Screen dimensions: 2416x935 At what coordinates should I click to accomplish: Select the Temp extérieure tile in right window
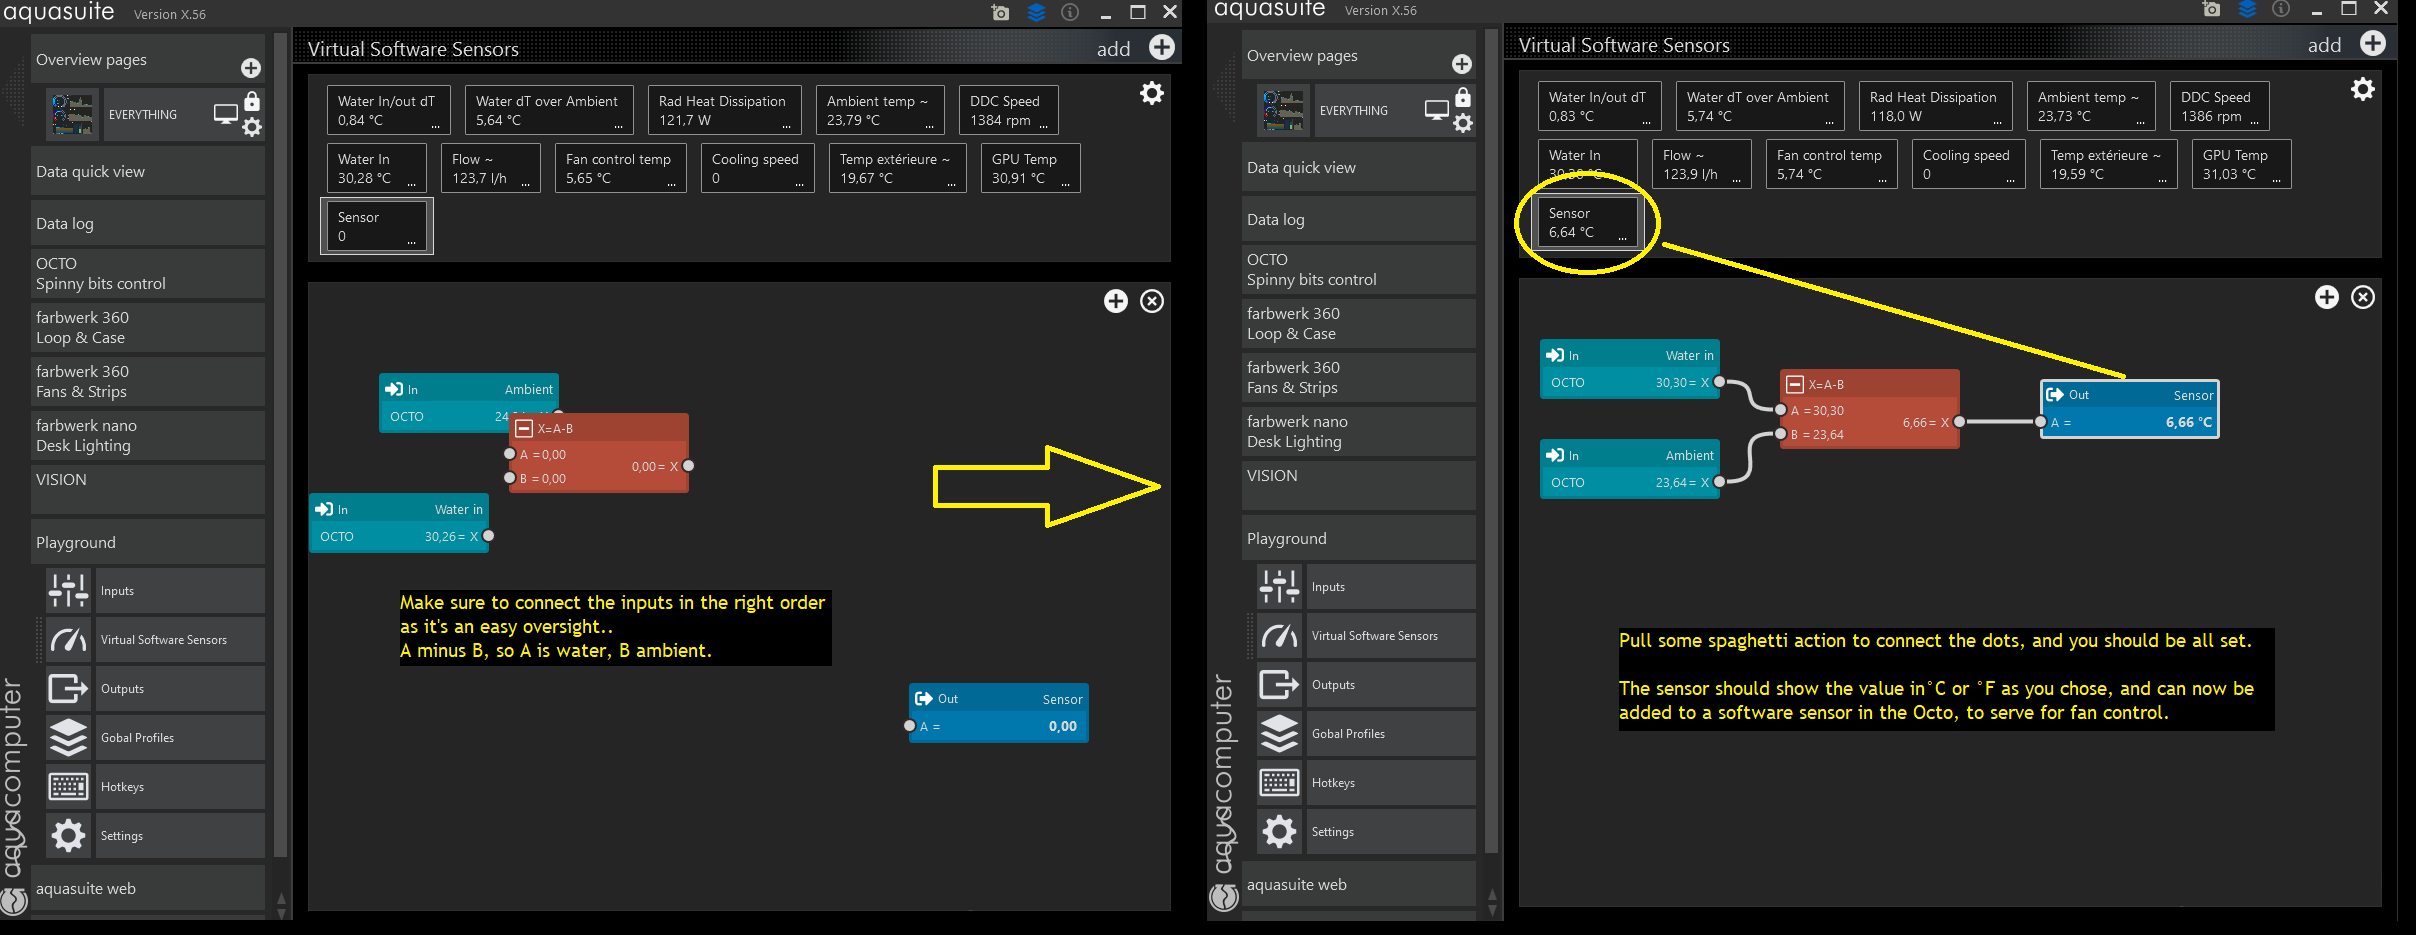click(x=2109, y=164)
